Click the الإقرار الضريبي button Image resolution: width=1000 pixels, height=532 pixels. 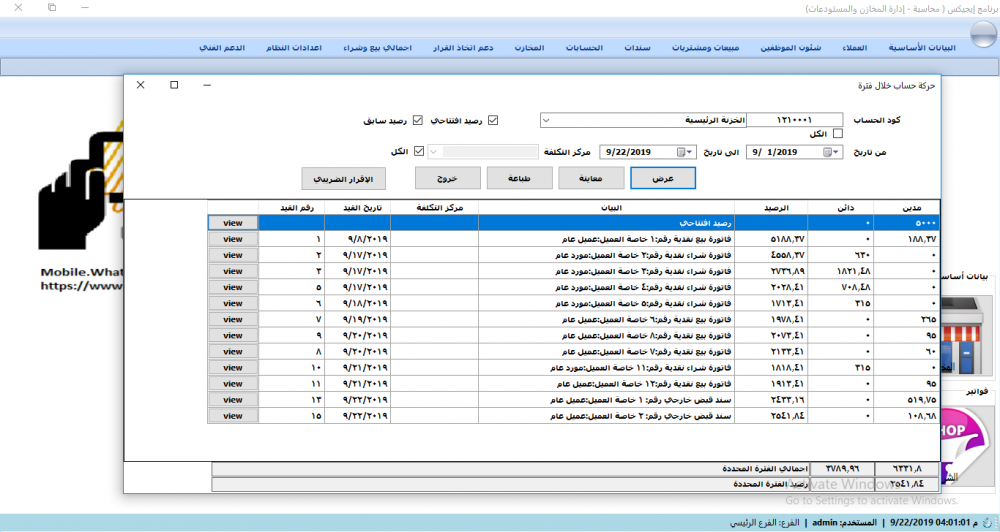coord(343,179)
